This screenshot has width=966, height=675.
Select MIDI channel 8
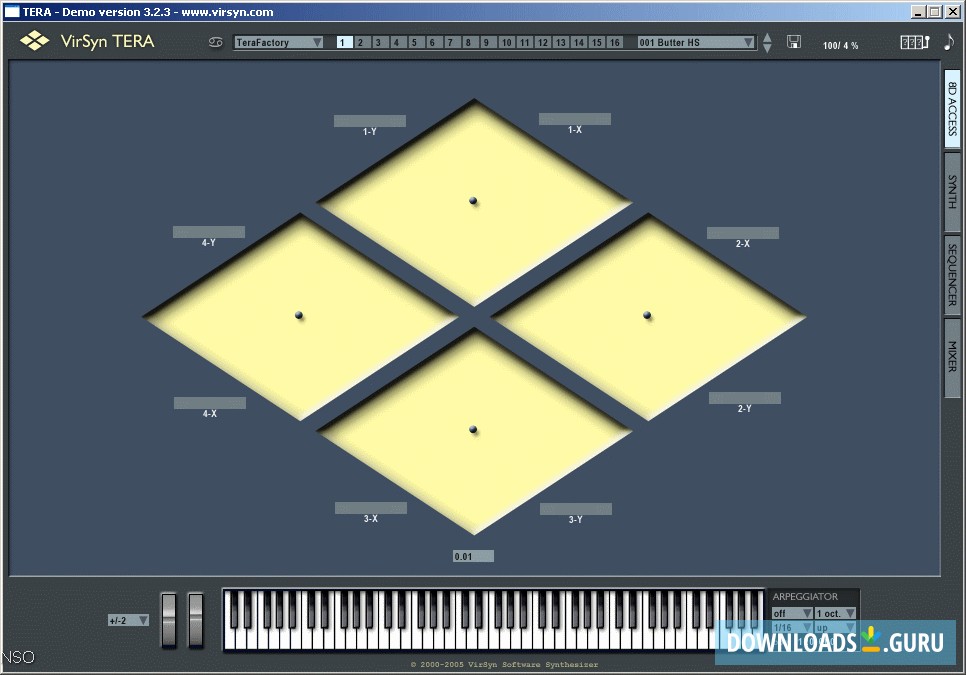469,42
